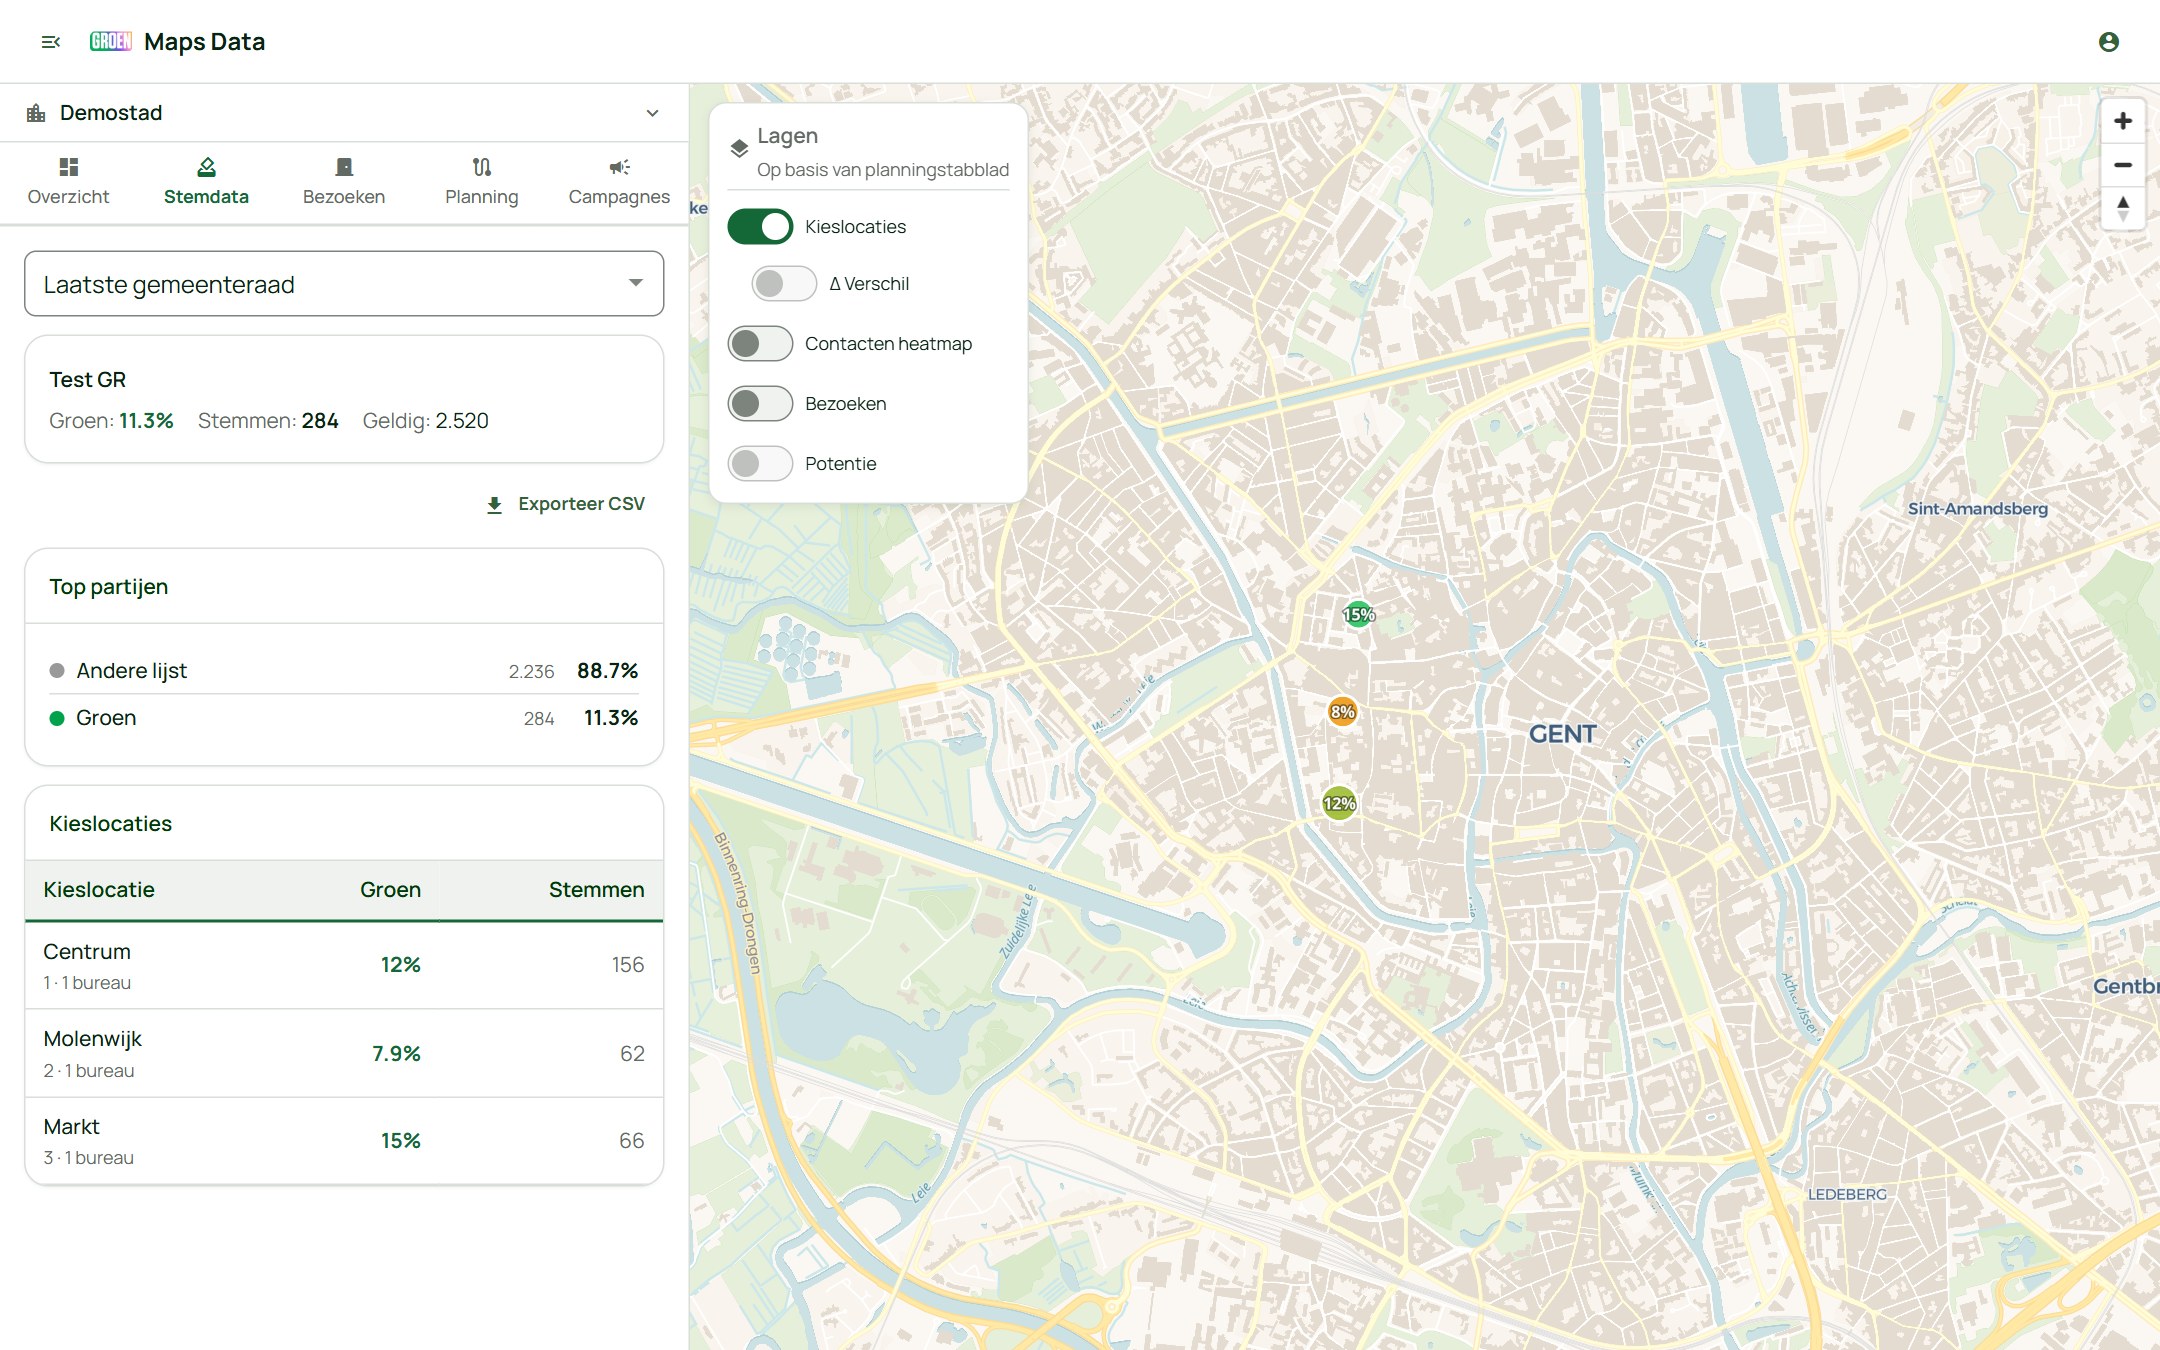Click the Sint-Amandsberg map label
The width and height of the screenshot is (2160, 1350).
point(1977,508)
